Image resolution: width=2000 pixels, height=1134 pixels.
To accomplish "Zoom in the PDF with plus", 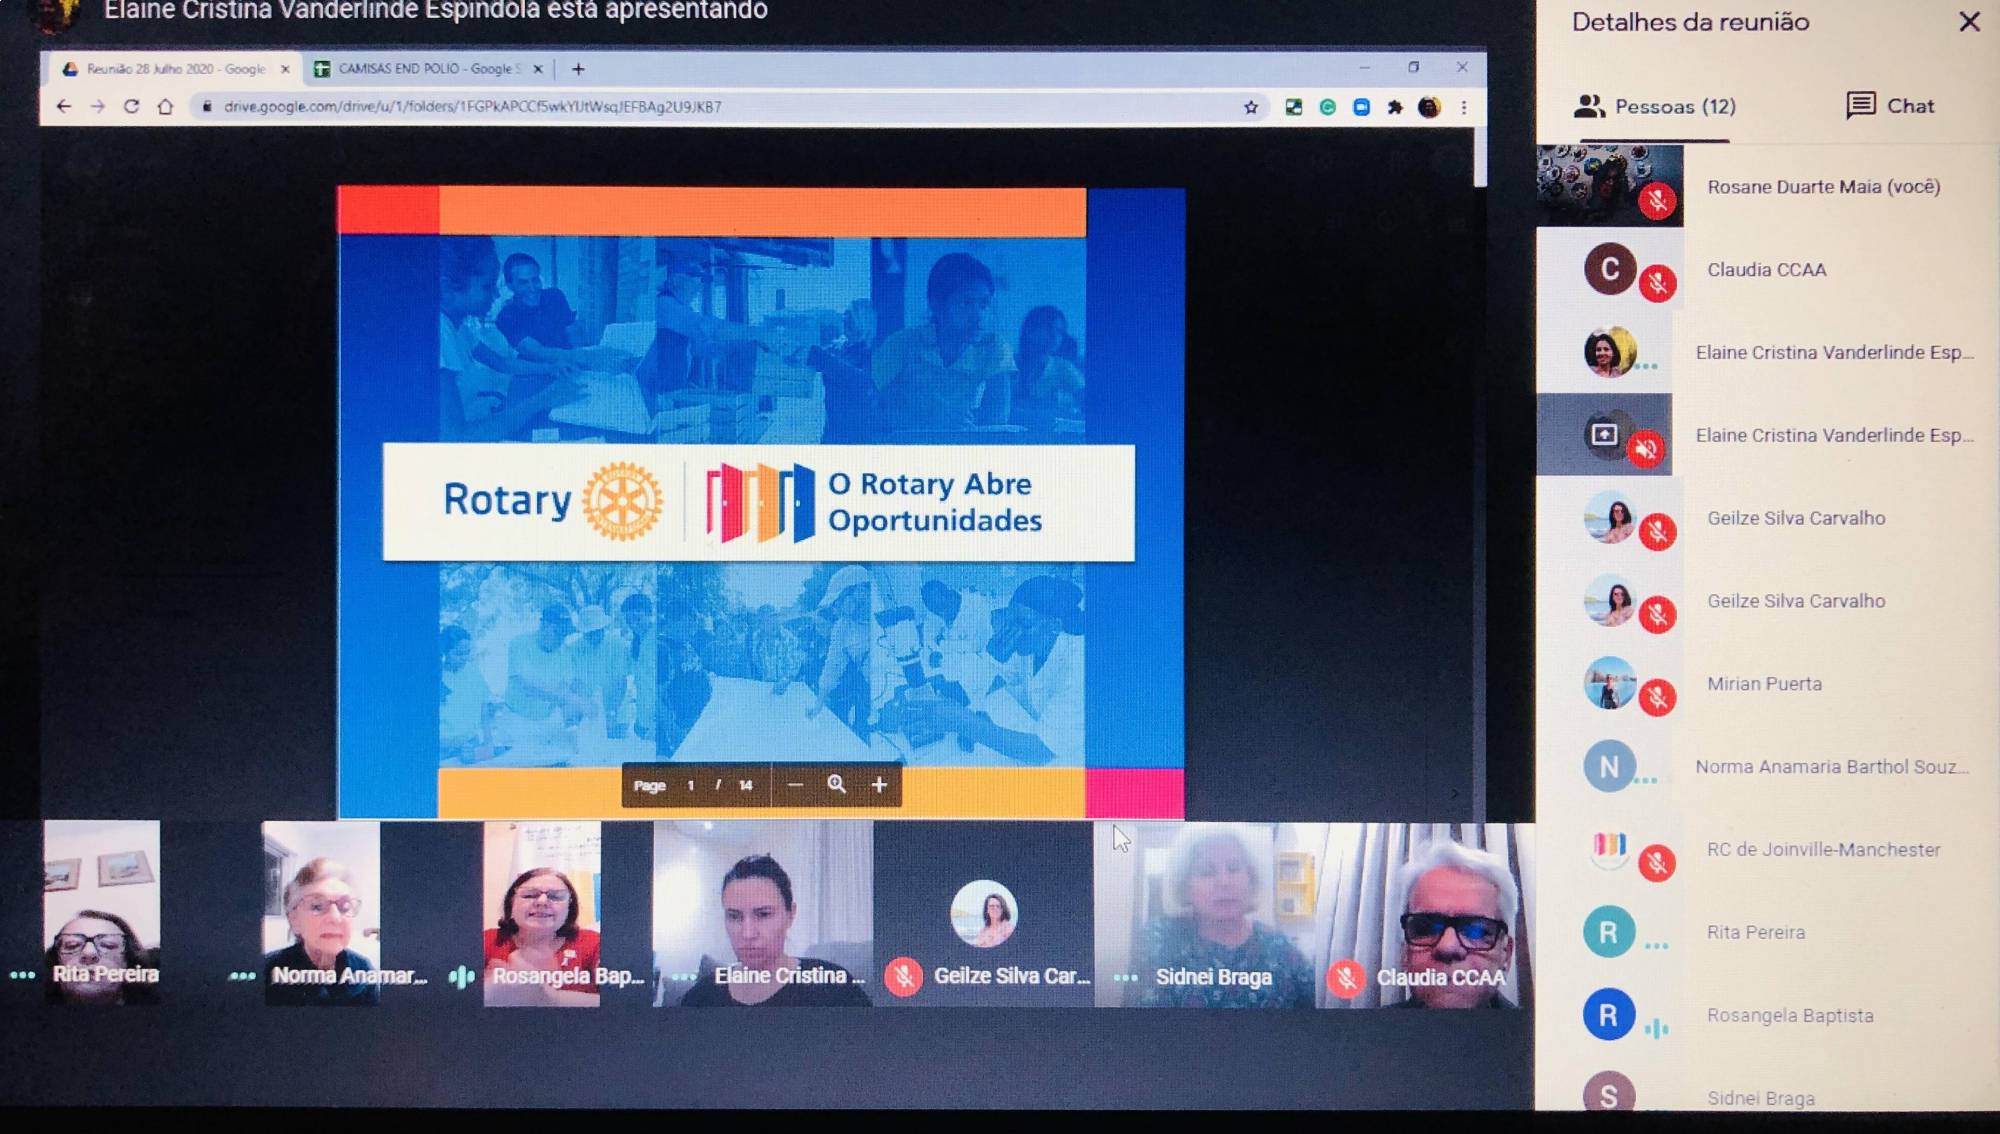I will coord(879,785).
